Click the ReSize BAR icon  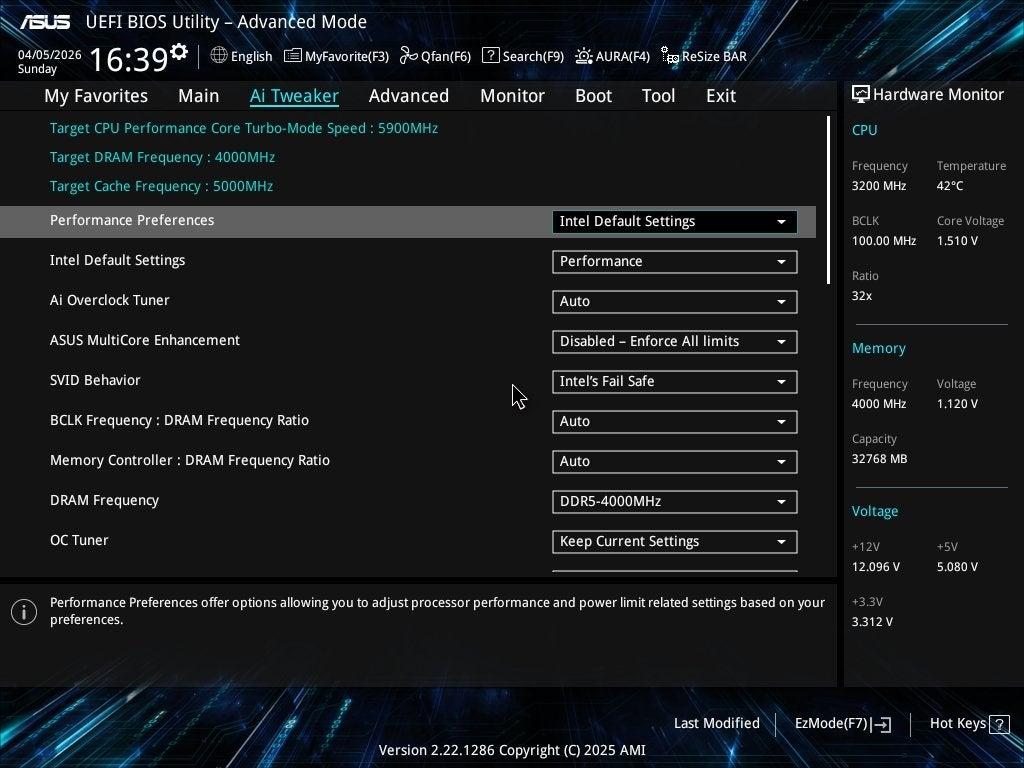(670, 57)
